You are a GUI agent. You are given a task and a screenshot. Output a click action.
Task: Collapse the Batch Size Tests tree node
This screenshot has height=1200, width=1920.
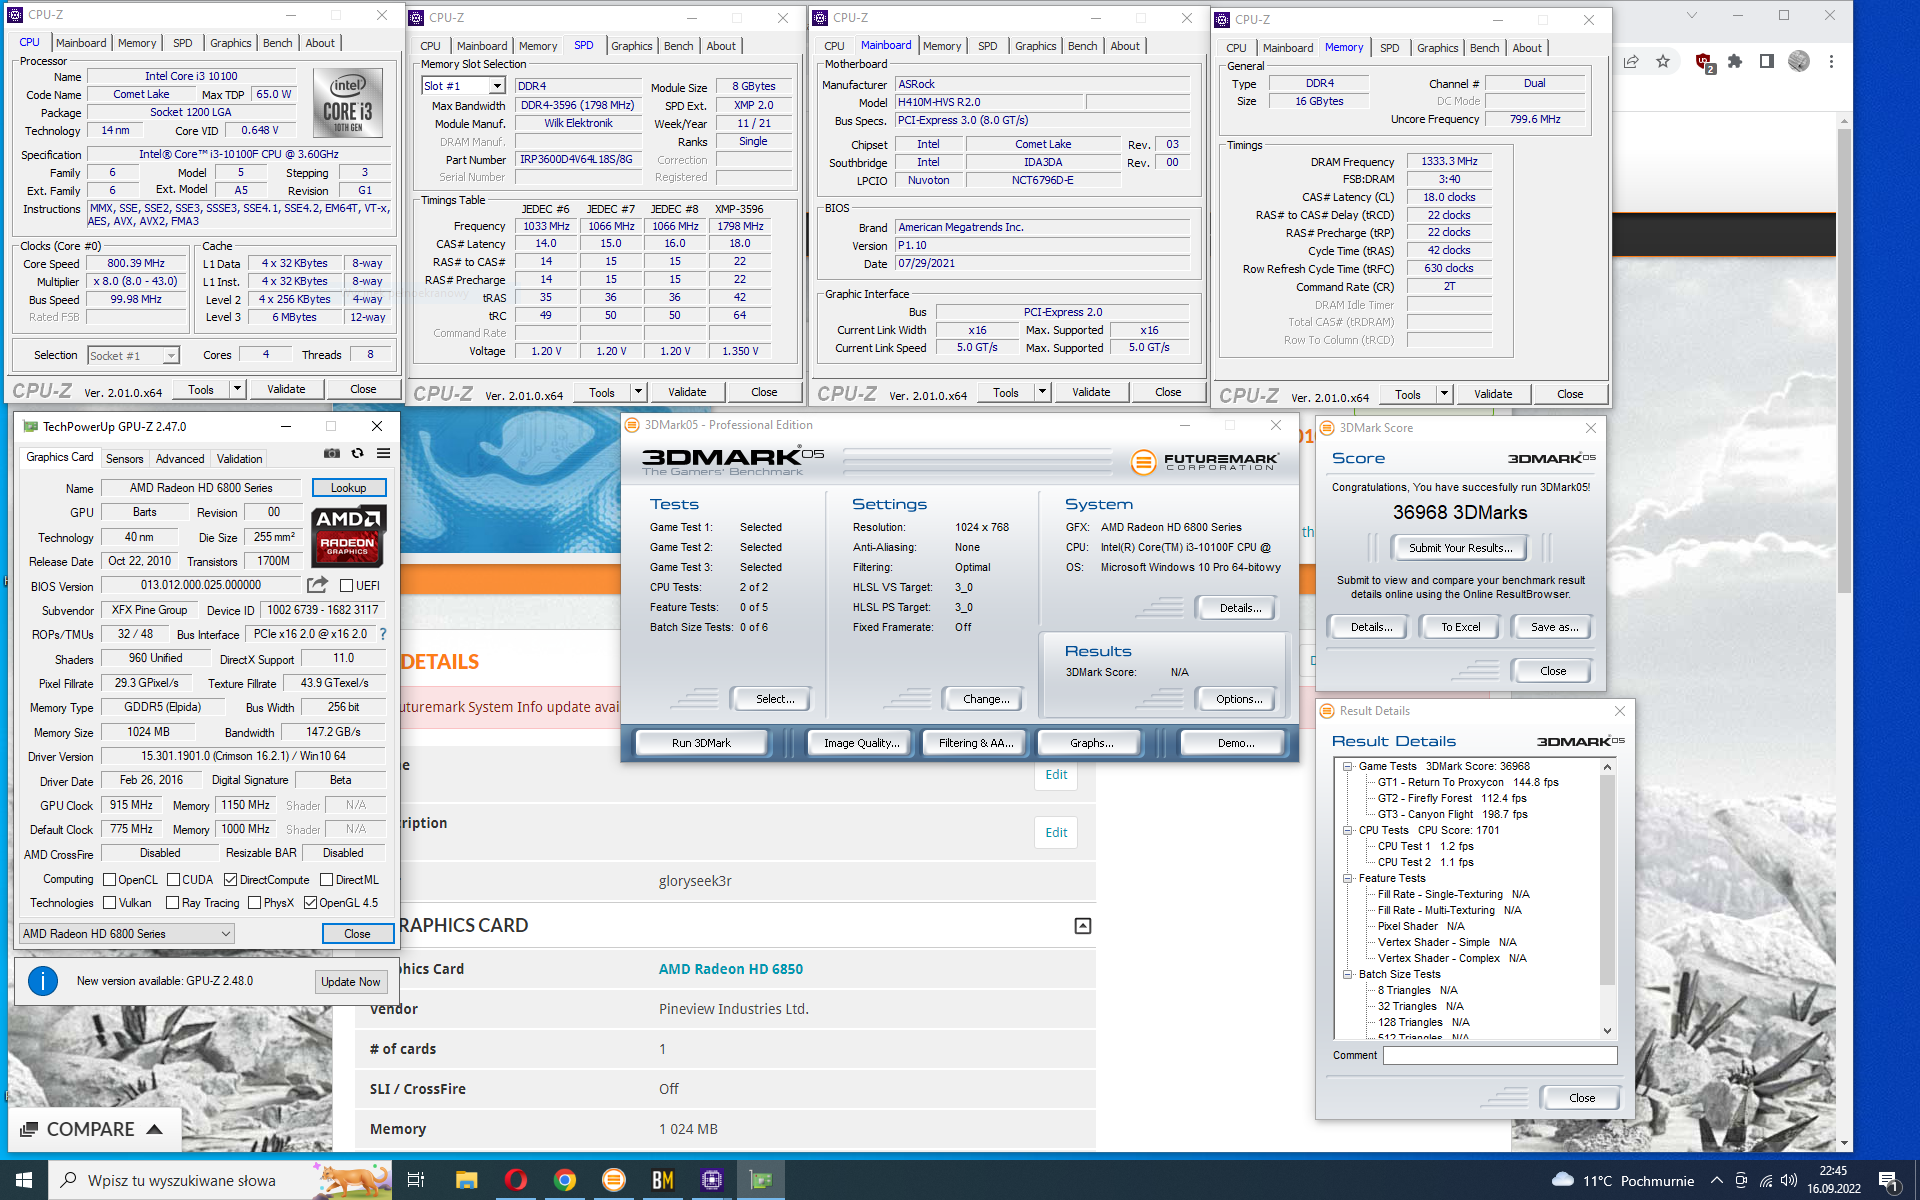point(1347,975)
